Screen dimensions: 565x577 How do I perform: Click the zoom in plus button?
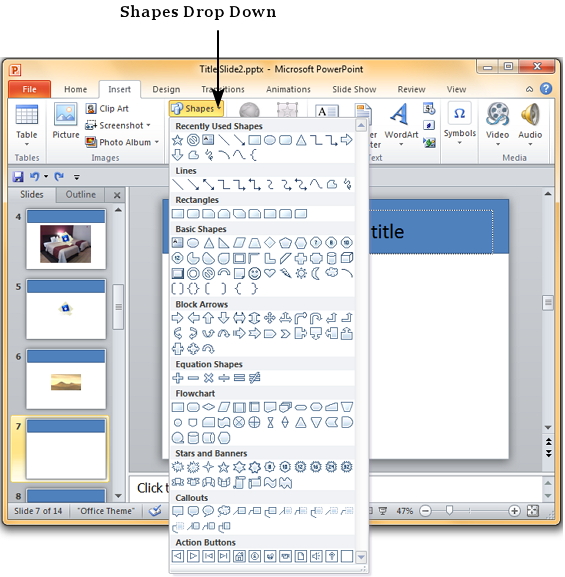pos(514,511)
